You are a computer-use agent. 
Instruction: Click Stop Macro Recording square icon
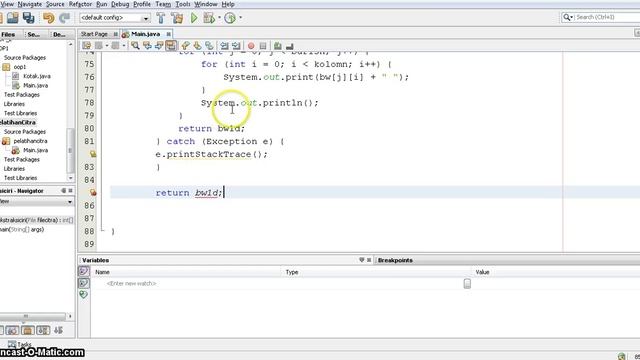tap(263, 46)
